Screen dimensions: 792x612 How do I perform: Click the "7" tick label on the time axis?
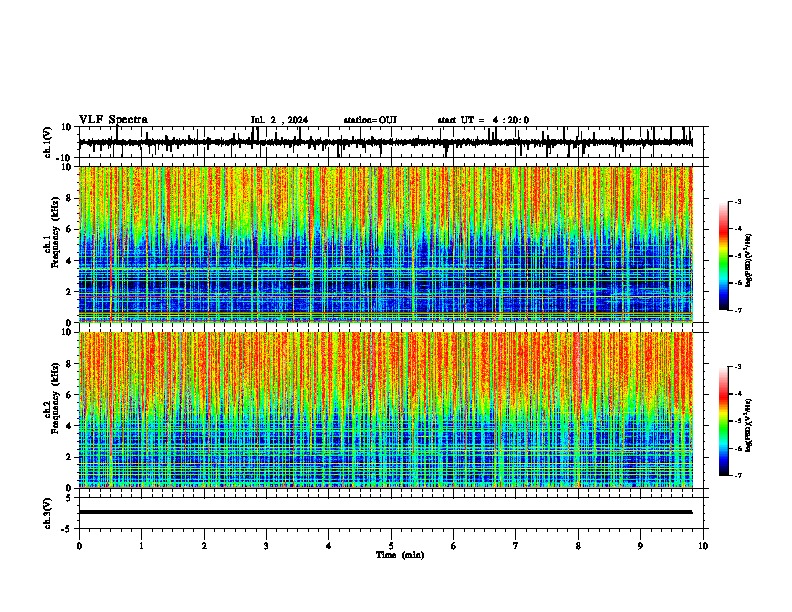click(516, 546)
